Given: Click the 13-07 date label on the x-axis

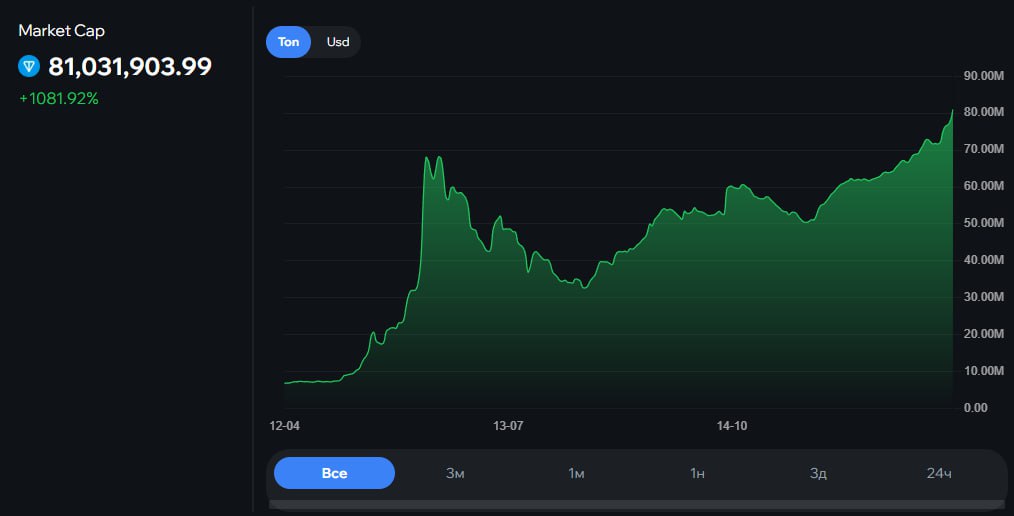Looking at the screenshot, I should click(x=508, y=426).
